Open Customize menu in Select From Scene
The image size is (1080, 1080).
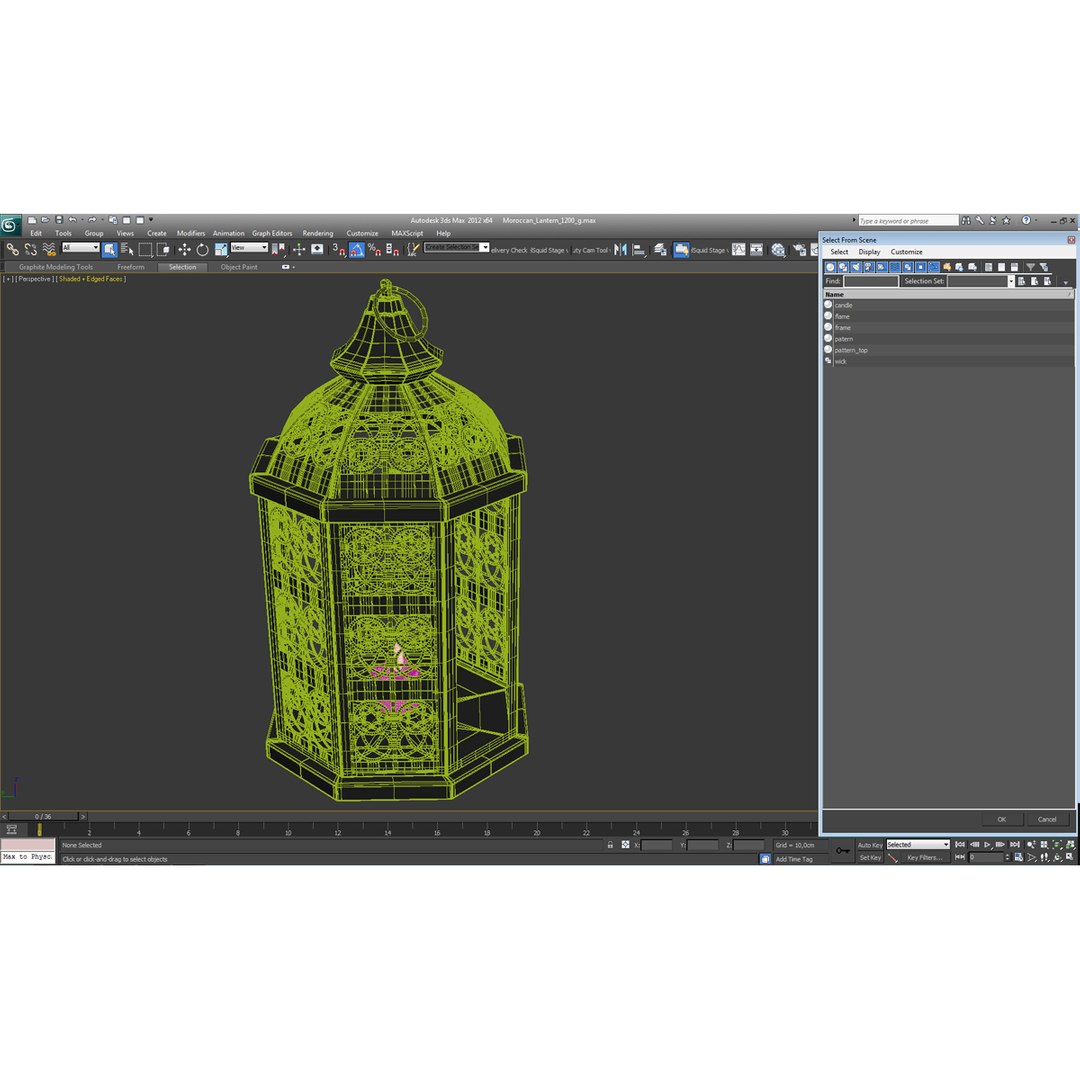pos(906,252)
